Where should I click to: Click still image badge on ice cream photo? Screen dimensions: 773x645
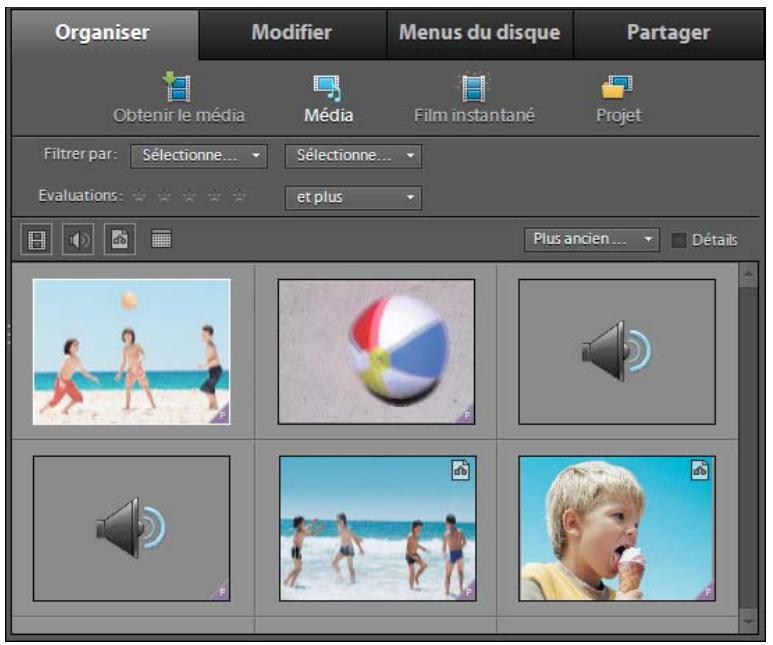coord(700,470)
